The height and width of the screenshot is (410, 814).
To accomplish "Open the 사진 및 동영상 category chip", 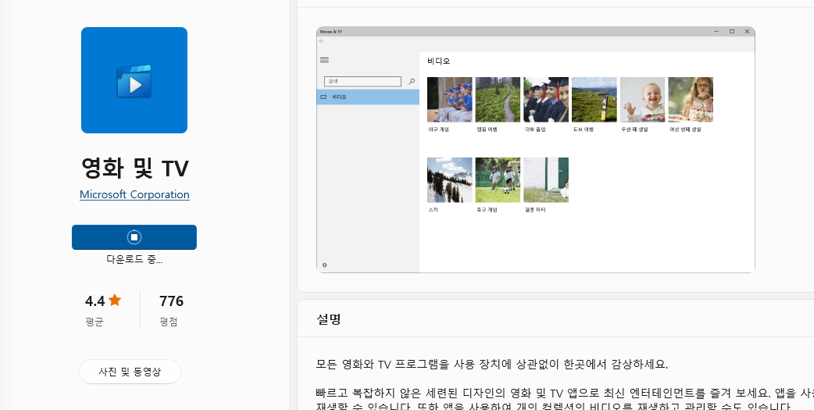I will click(x=130, y=372).
